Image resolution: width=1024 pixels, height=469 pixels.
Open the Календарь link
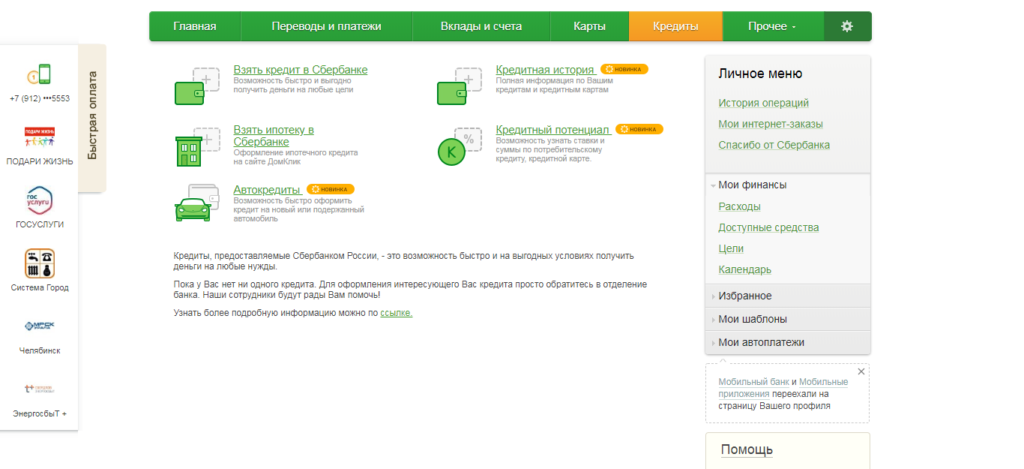point(744,269)
